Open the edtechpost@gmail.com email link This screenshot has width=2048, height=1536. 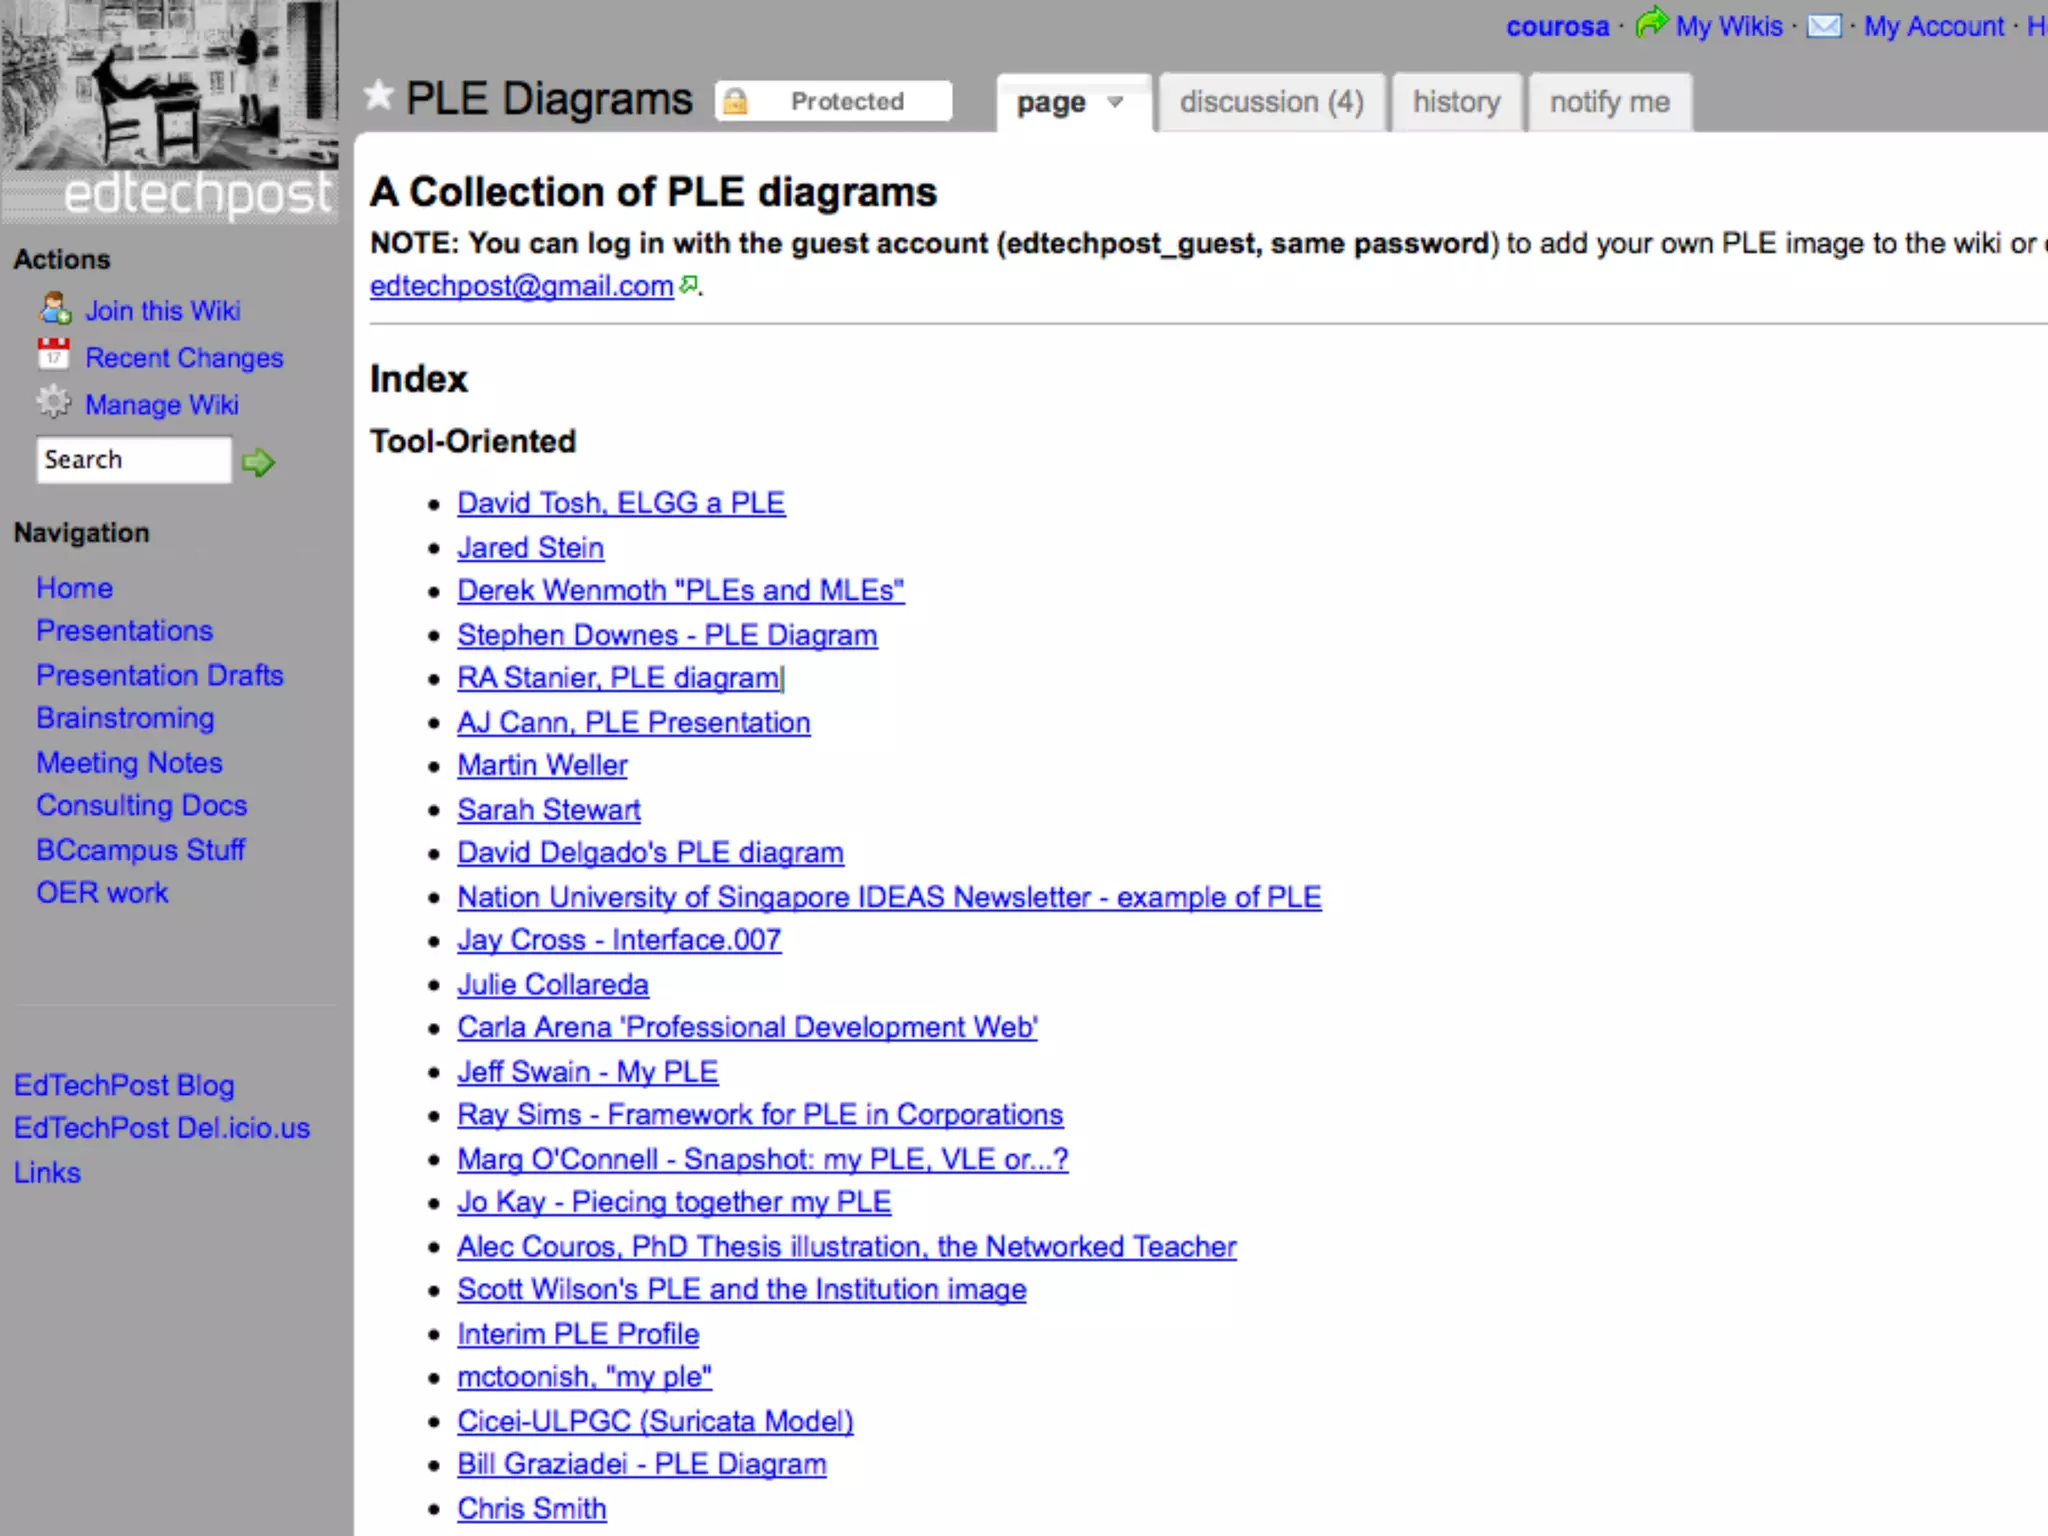pos(521,286)
